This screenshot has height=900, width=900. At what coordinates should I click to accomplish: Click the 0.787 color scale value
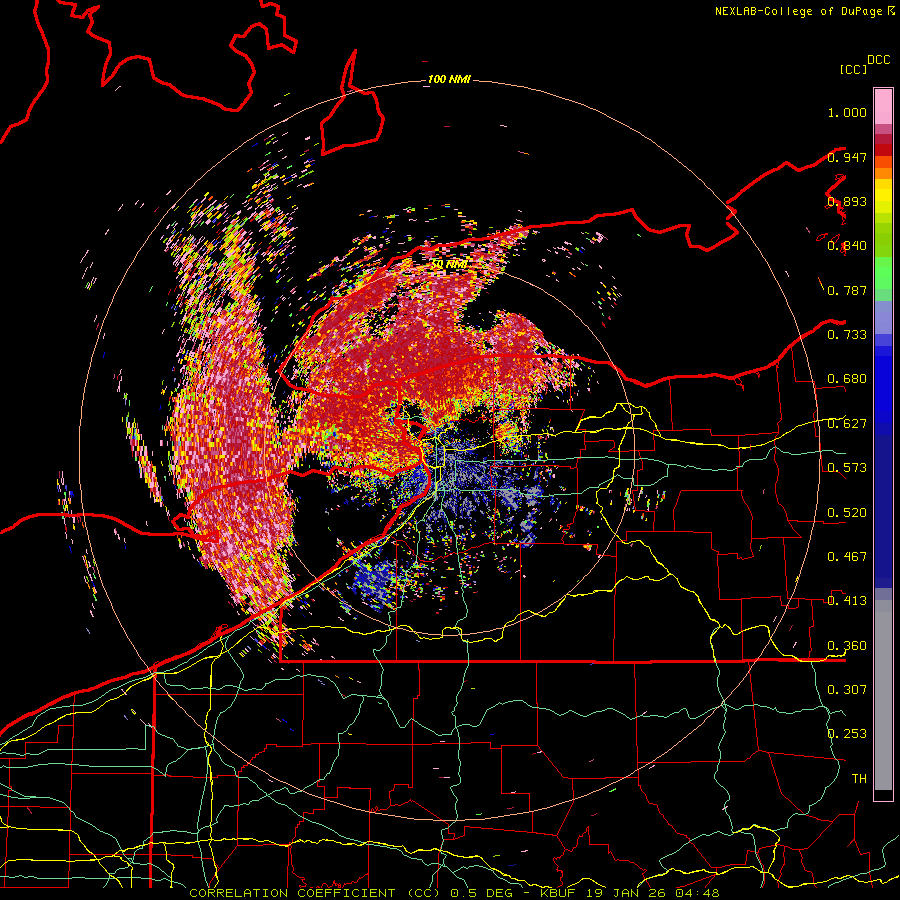(x=847, y=290)
